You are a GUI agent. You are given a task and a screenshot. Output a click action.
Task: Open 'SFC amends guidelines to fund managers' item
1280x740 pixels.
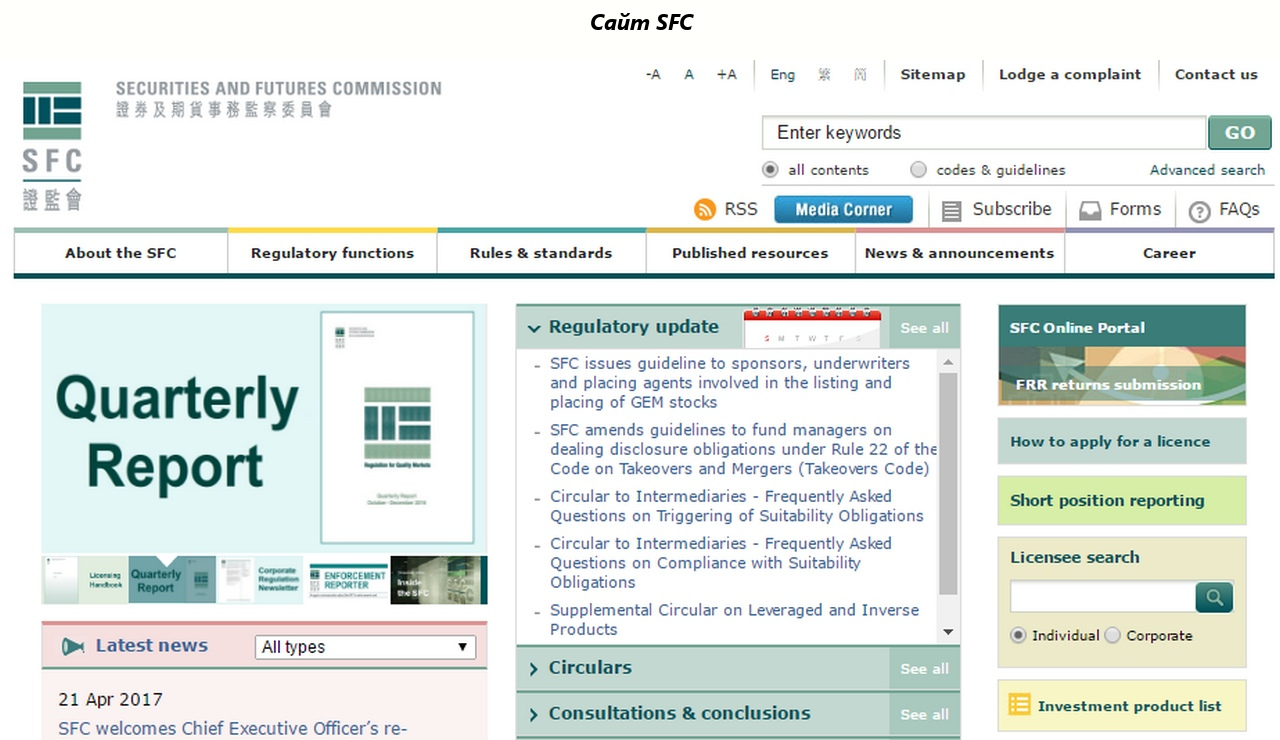point(743,449)
